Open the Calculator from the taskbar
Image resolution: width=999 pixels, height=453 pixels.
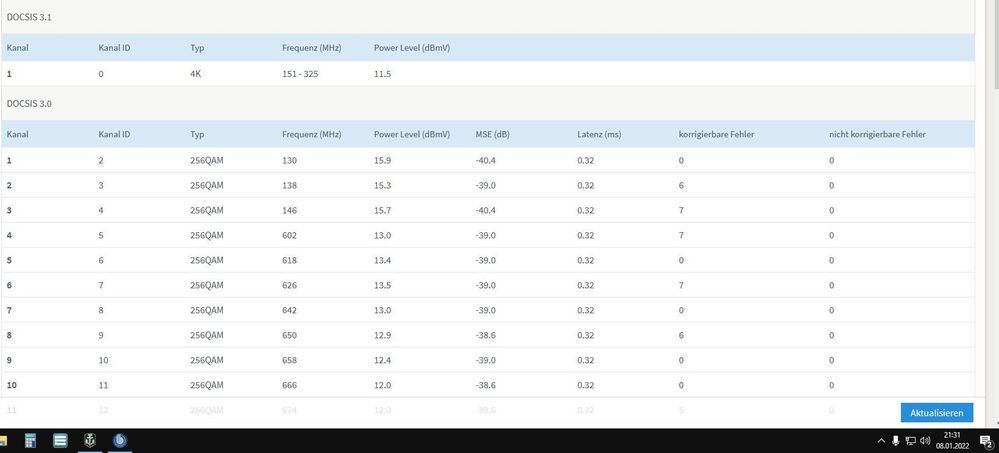(30, 440)
